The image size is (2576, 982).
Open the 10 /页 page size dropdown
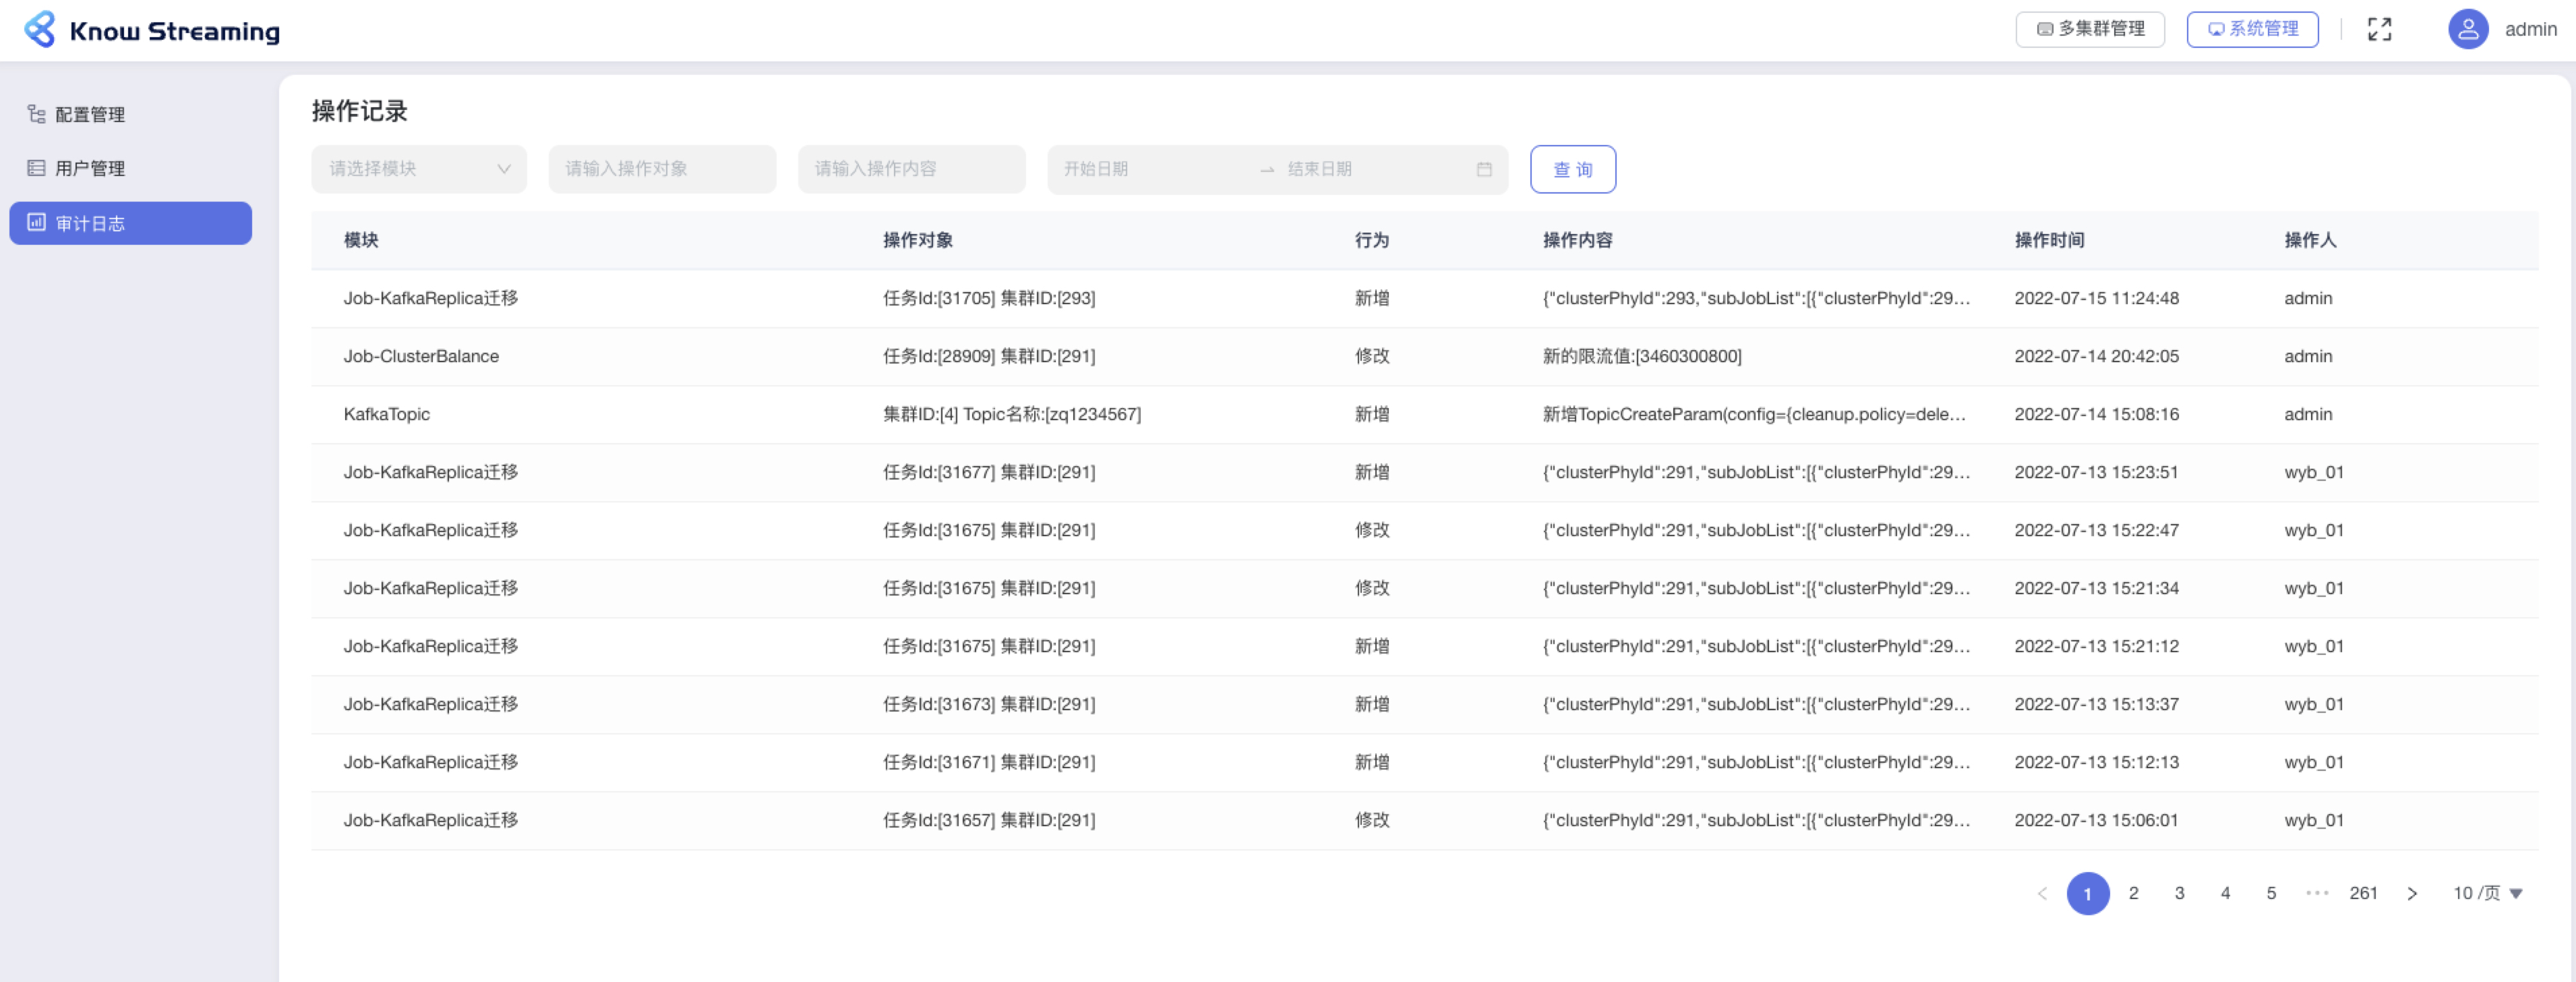(x=2487, y=893)
